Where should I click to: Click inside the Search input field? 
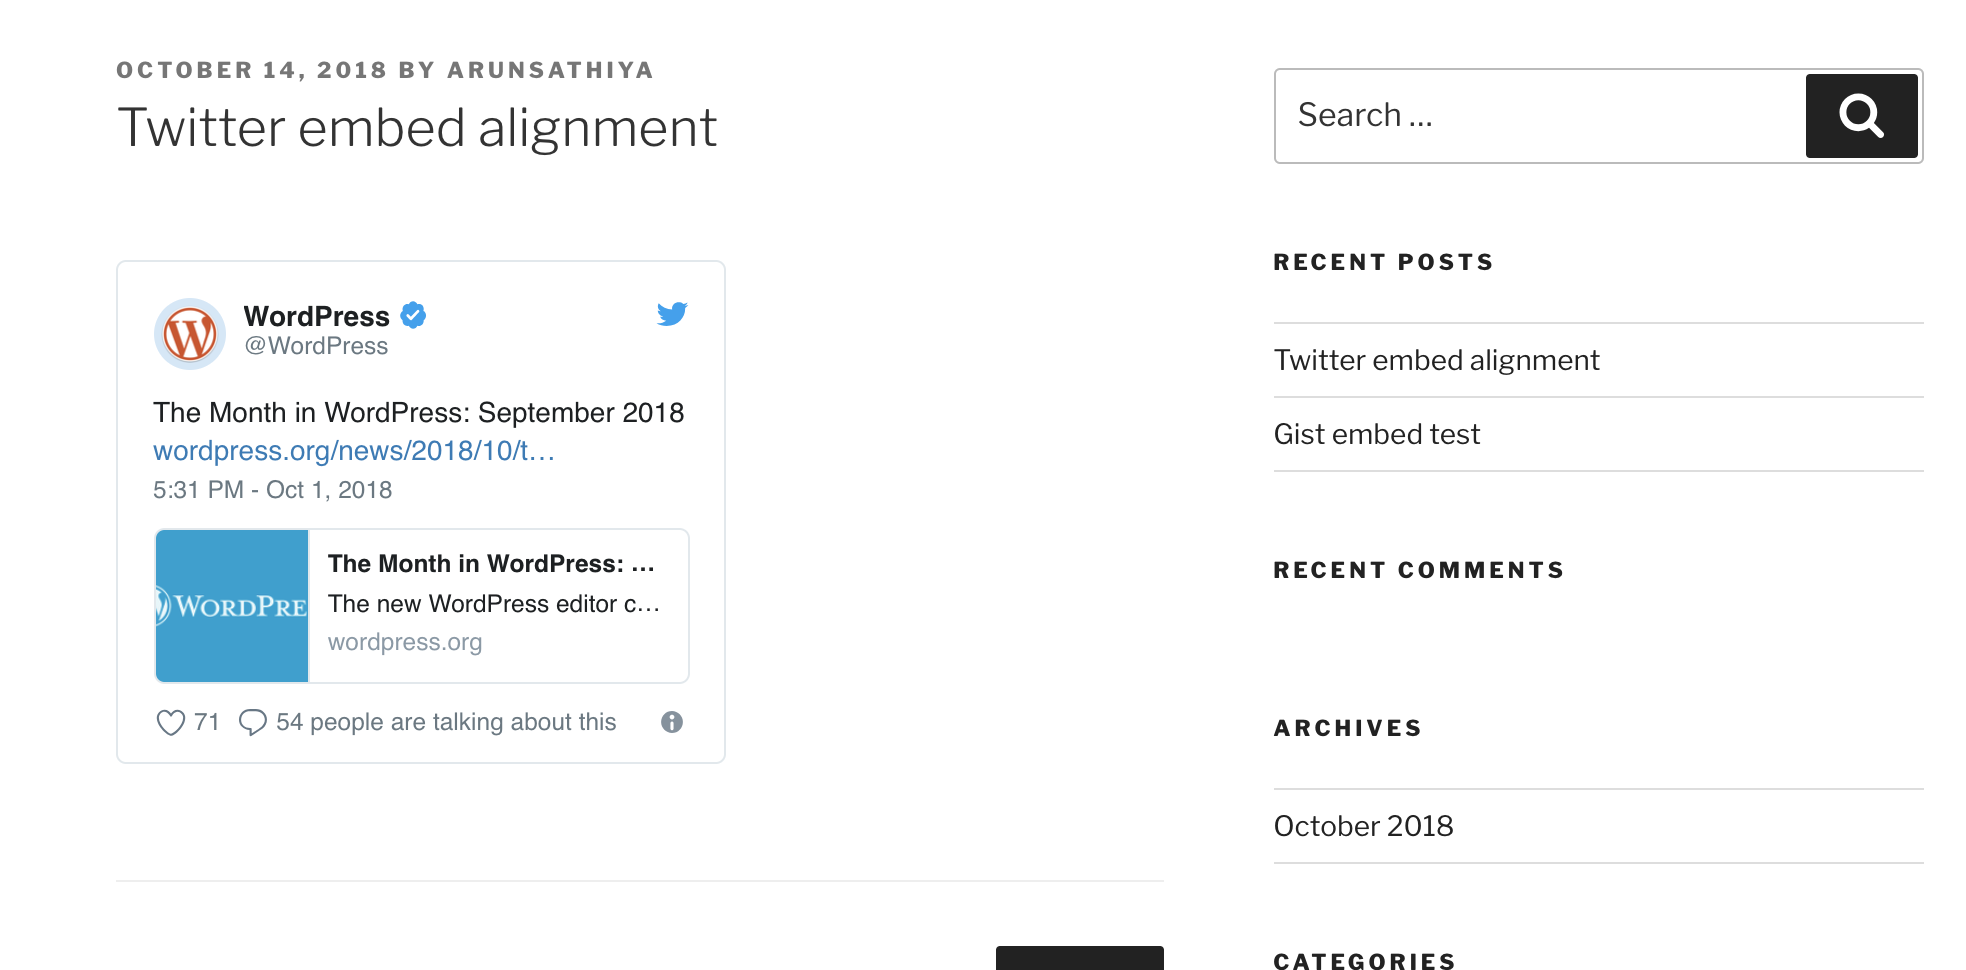1500,115
